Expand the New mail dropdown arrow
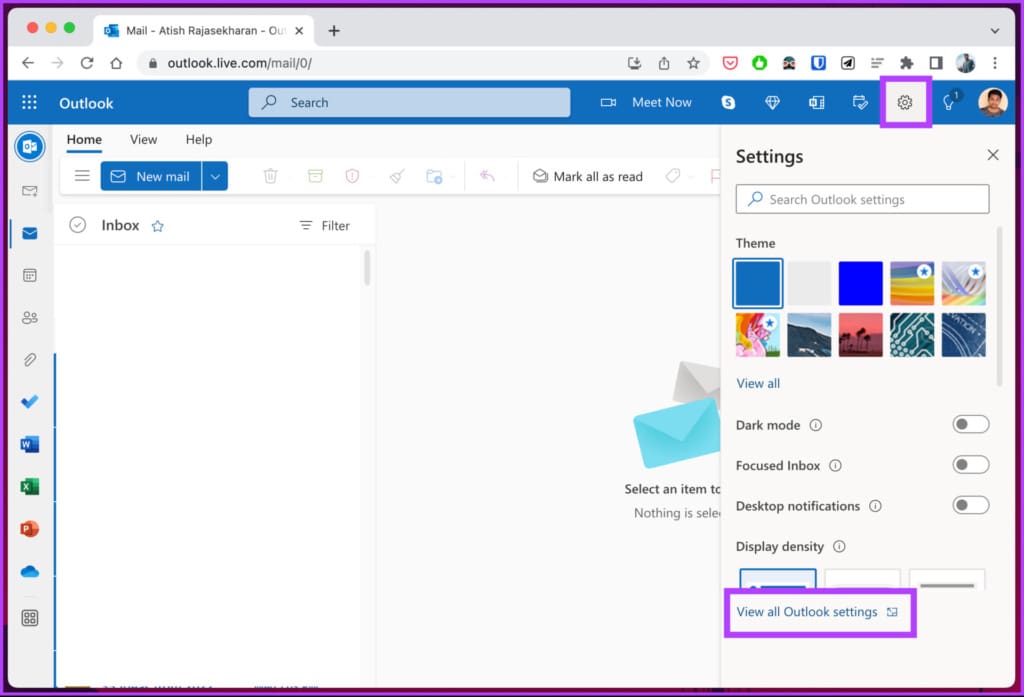The height and width of the screenshot is (697, 1024). 215,176
